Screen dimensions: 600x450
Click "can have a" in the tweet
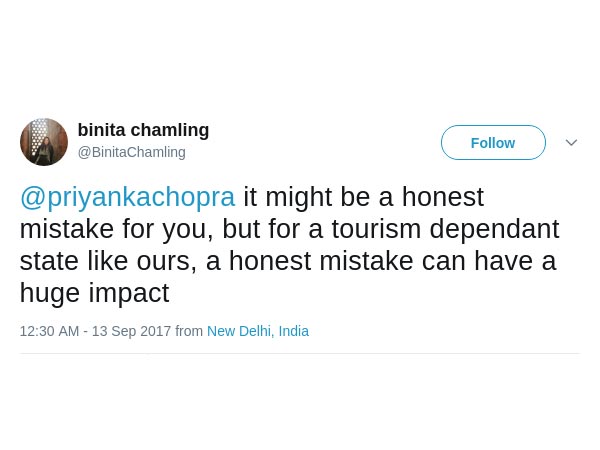pyautogui.click(x=492, y=261)
